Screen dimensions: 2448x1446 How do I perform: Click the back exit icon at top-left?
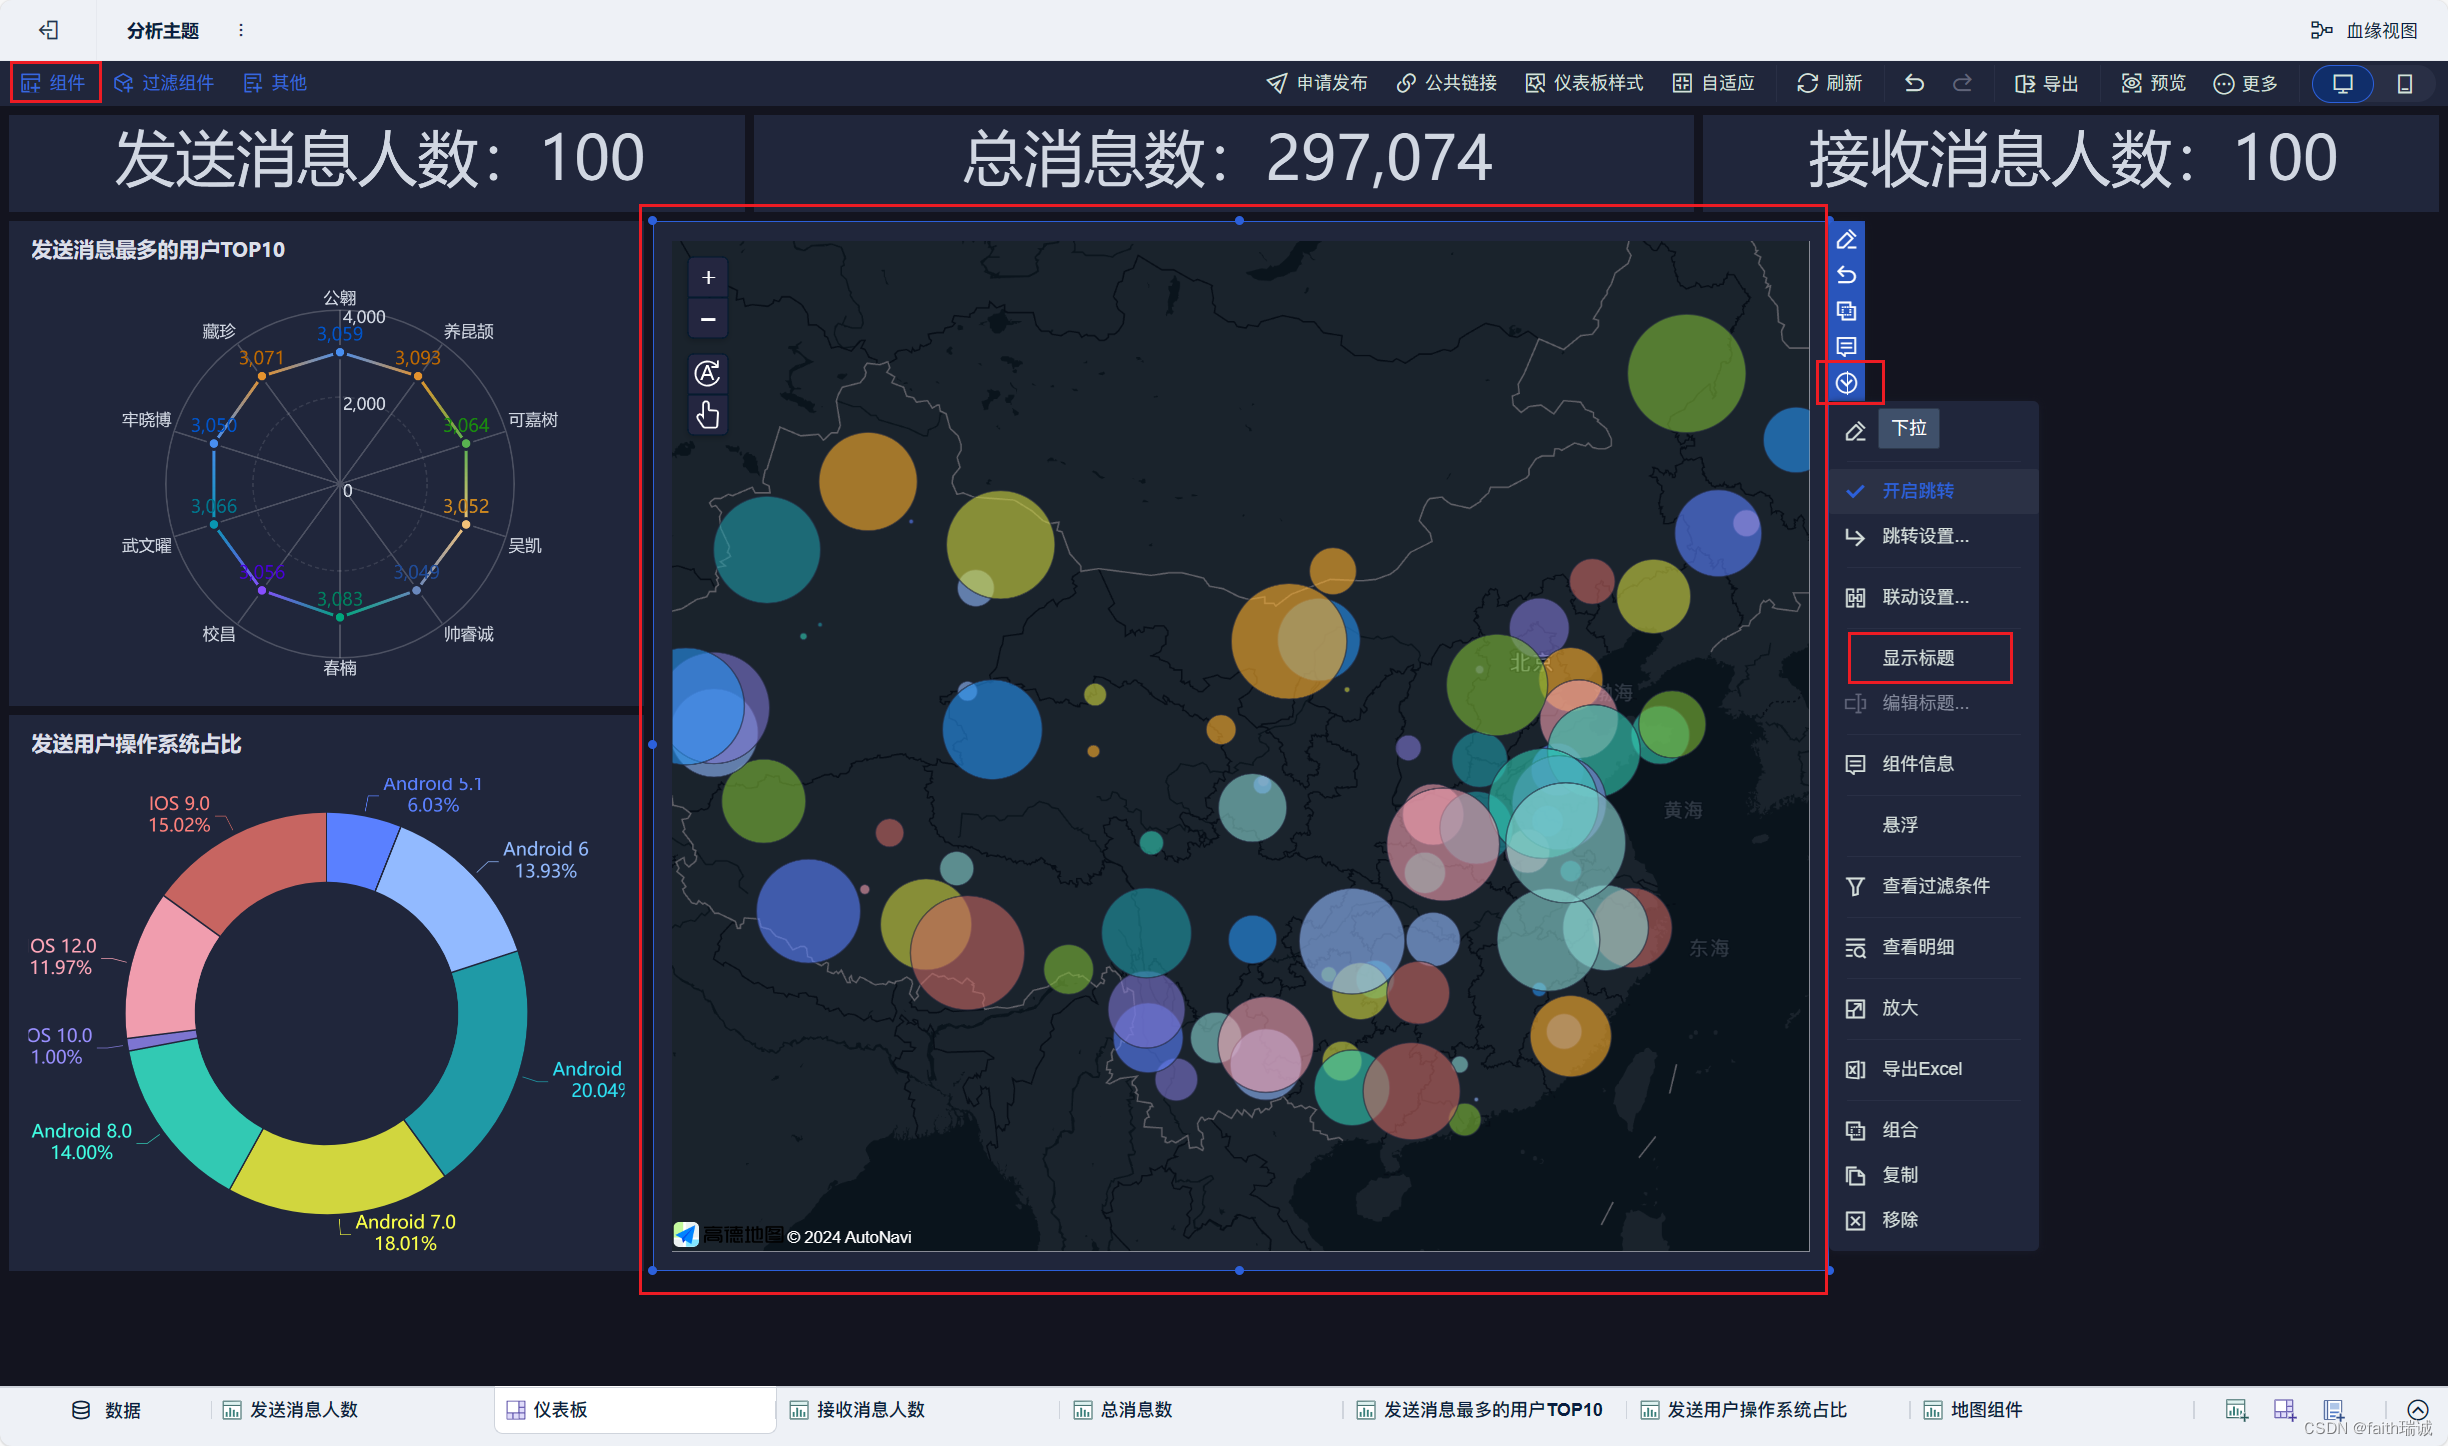(48, 30)
